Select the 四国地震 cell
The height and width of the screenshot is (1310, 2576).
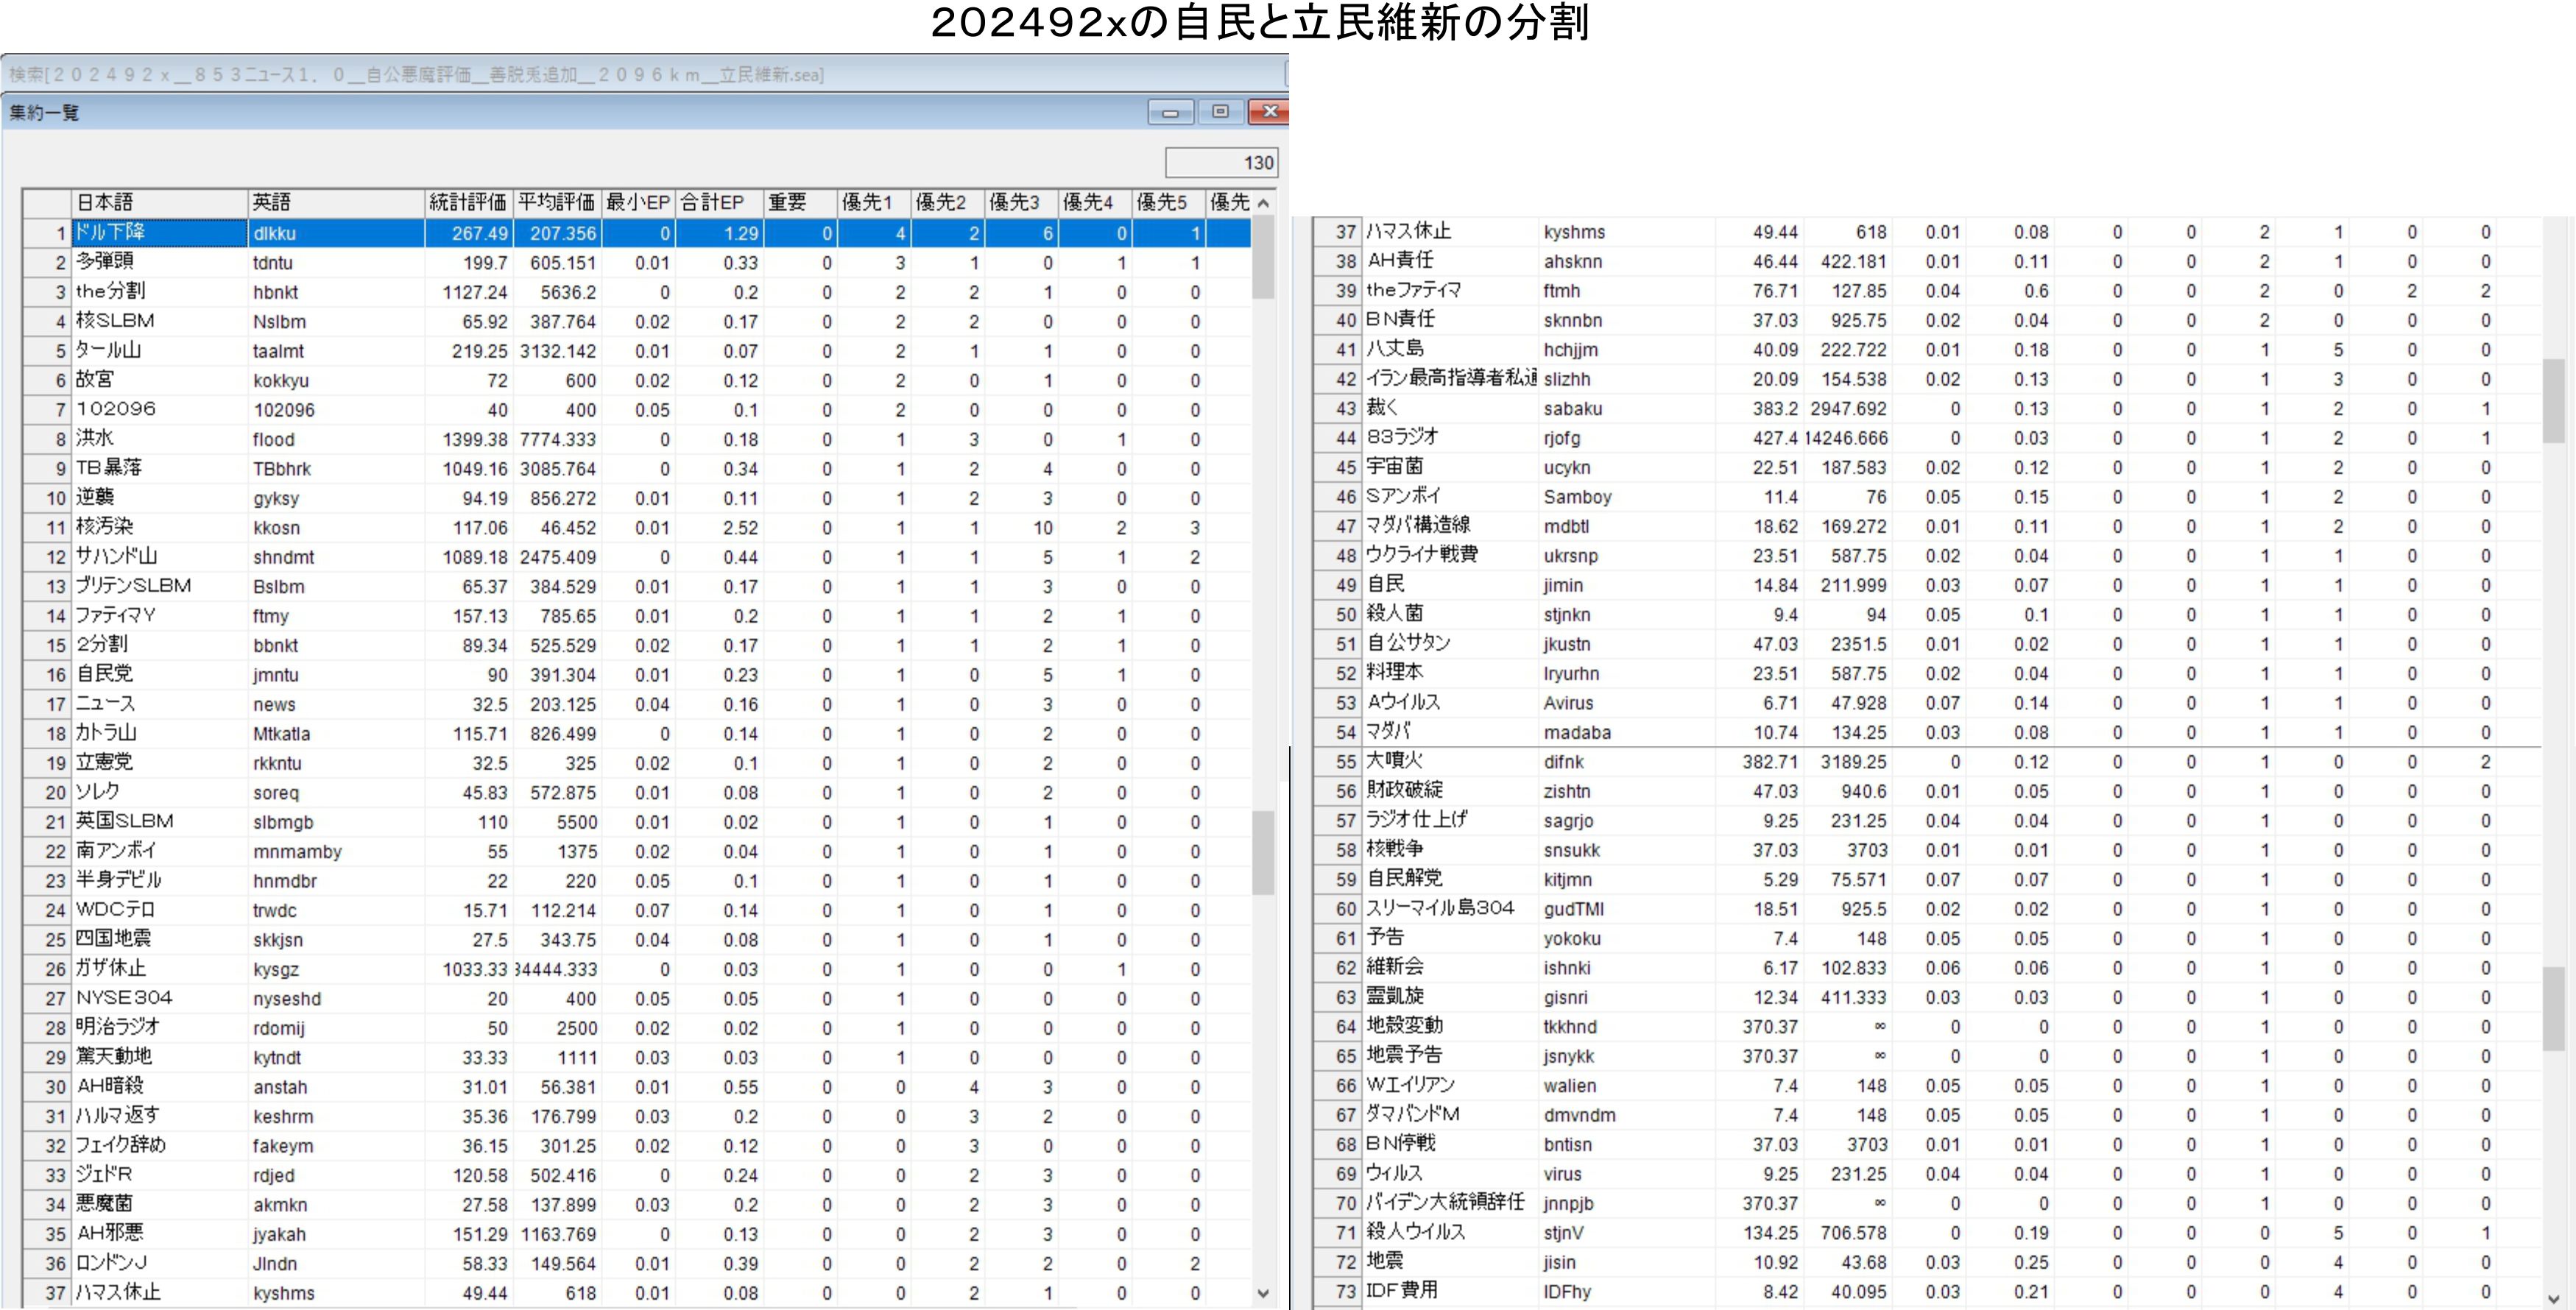coord(159,939)
